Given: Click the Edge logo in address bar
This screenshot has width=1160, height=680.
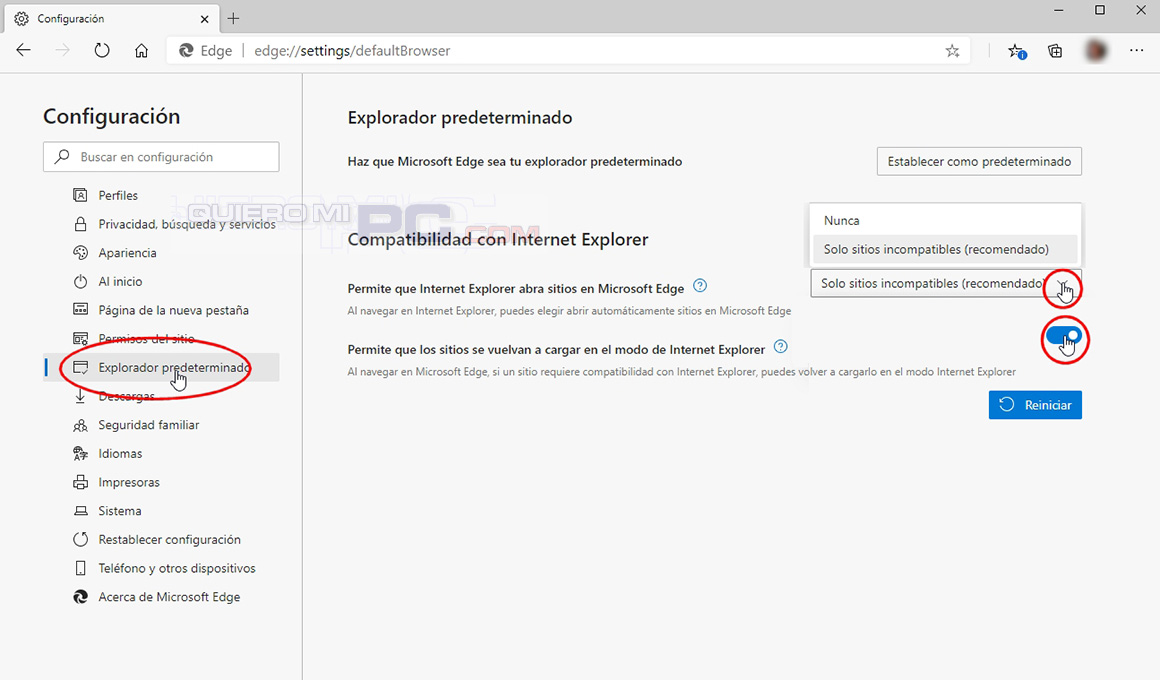Looking at the screenshot, I should (x=186, y=50).
